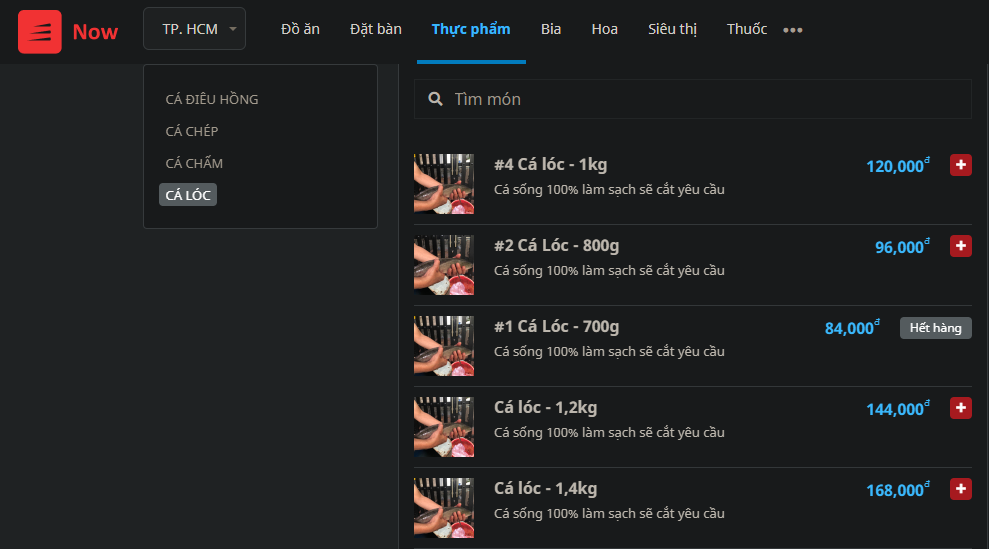The width and height of the screenshot is (989, 549).
Task: Click the description under #4 Cá lóc - 1kg
Action: click(x=609, y=189)
